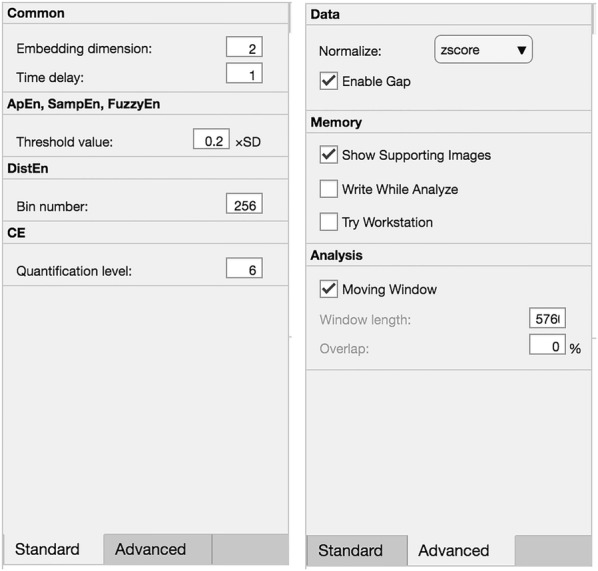Click the Overlap percentage field
The height and width of the screenshot is (571, 598).
(x=547, y=344)
